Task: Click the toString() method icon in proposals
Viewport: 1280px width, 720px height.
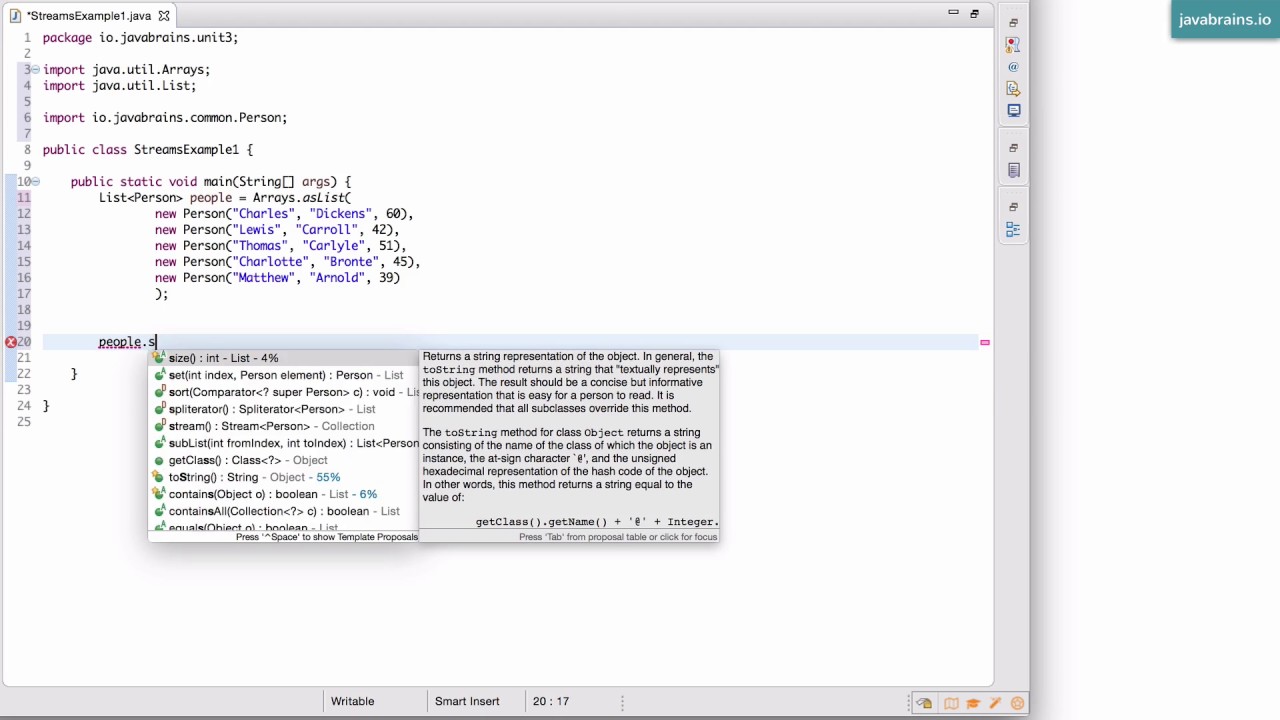Action: coord(159,477)
